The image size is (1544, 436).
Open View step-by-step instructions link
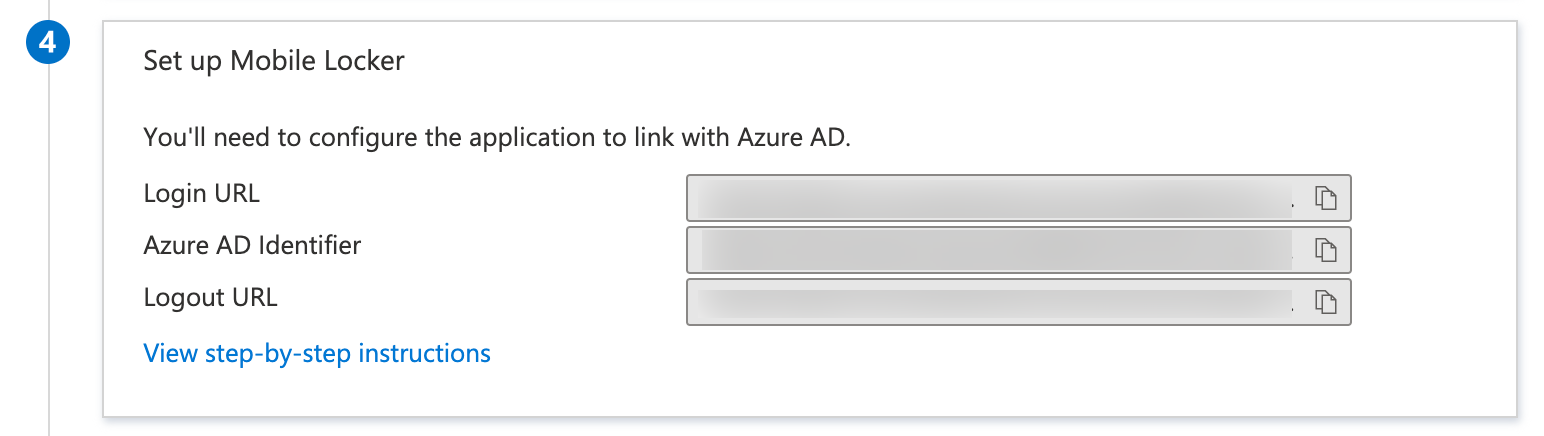tap(317, 353)
